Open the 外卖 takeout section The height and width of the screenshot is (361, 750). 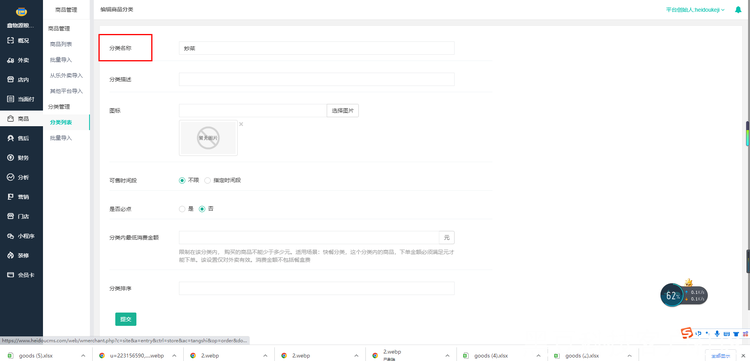(19, 60)
